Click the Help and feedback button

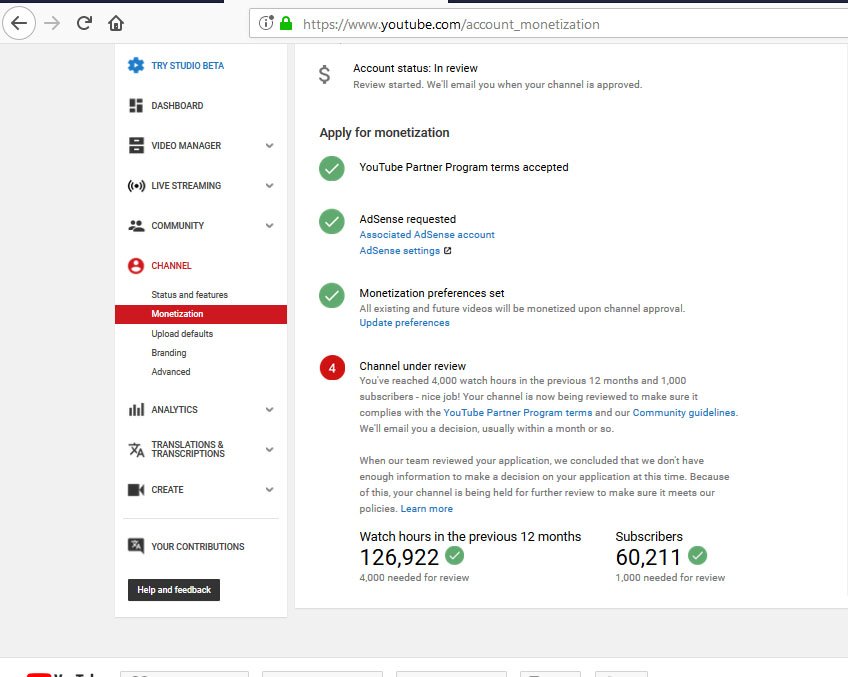tap(174, 590)
